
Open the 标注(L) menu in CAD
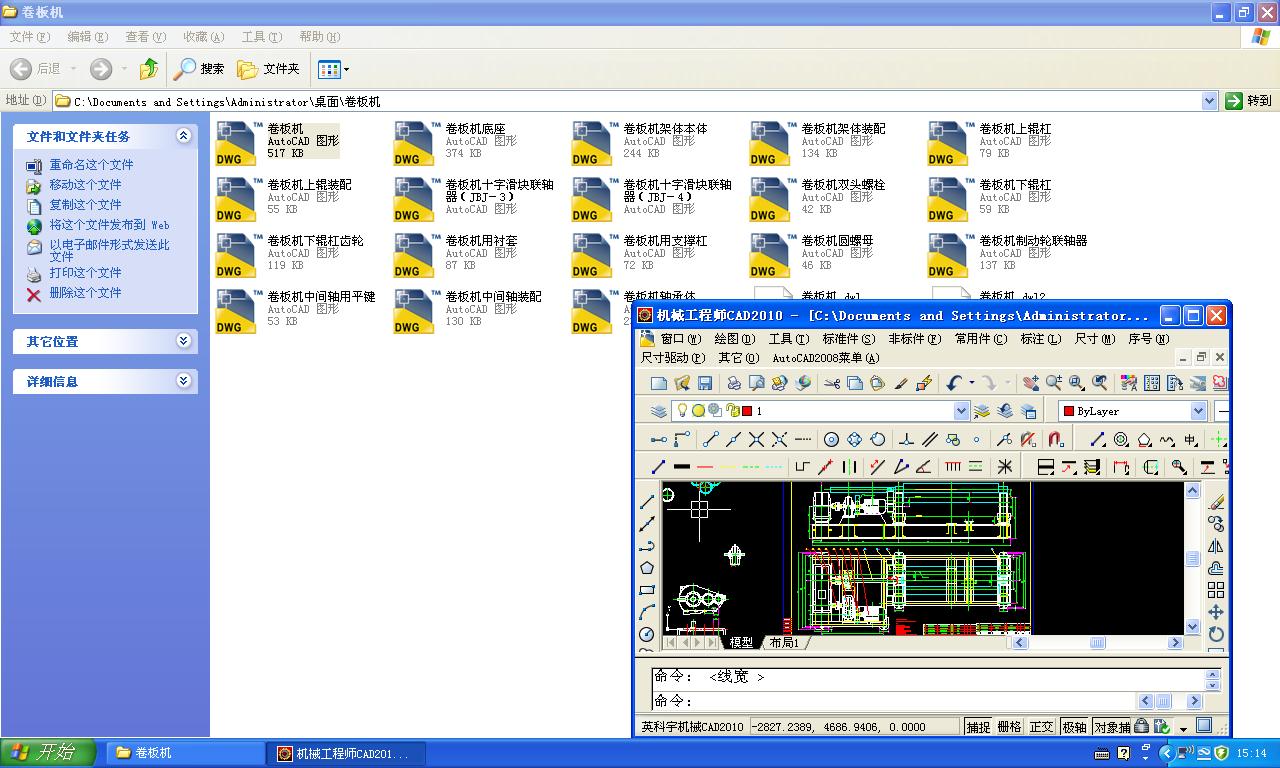[1040, 339]
